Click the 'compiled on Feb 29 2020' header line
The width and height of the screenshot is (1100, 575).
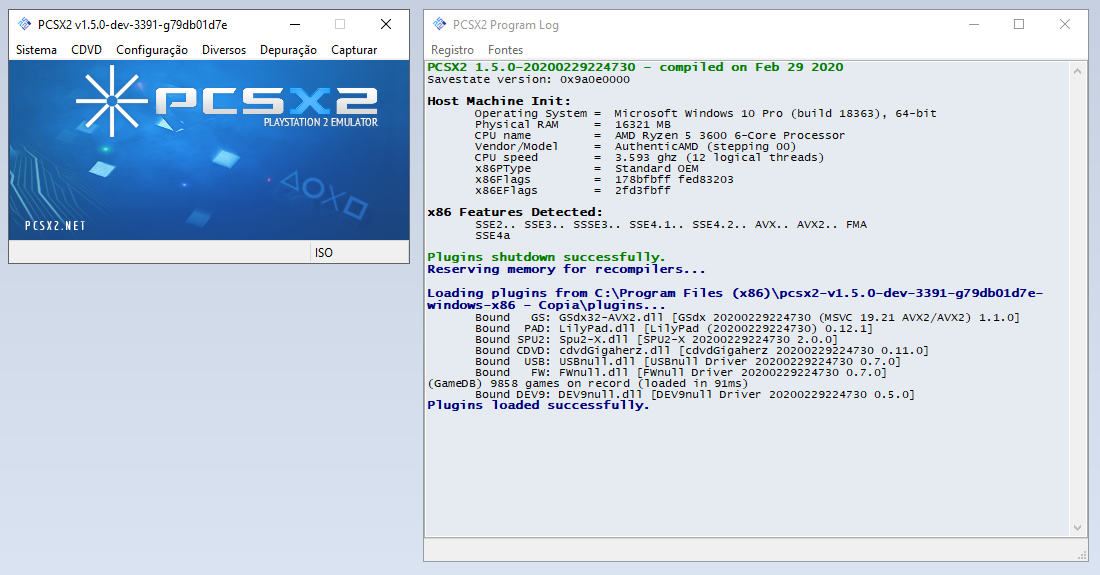(636, 67)
